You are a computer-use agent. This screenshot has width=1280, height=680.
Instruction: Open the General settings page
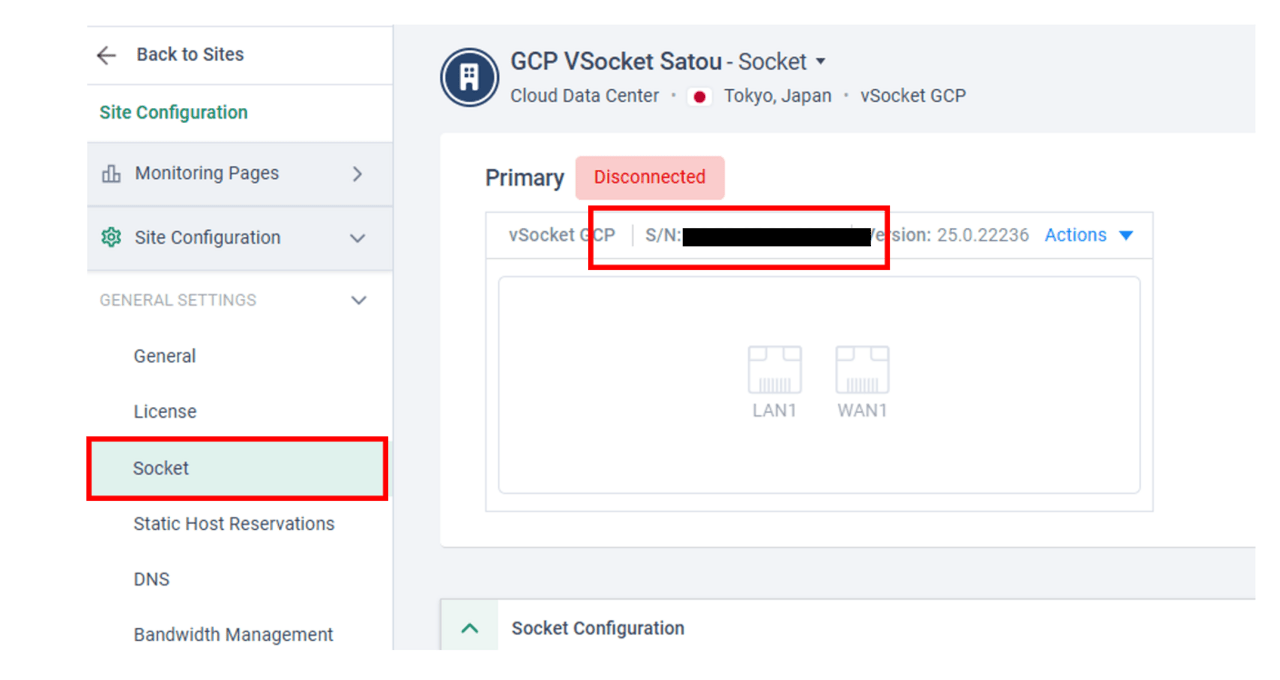(x=165, y=356)
